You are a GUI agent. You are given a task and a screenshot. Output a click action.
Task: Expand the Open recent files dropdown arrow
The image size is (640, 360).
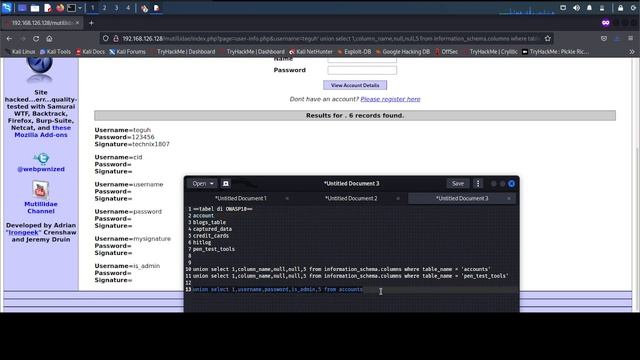click(x=212, y=184)
